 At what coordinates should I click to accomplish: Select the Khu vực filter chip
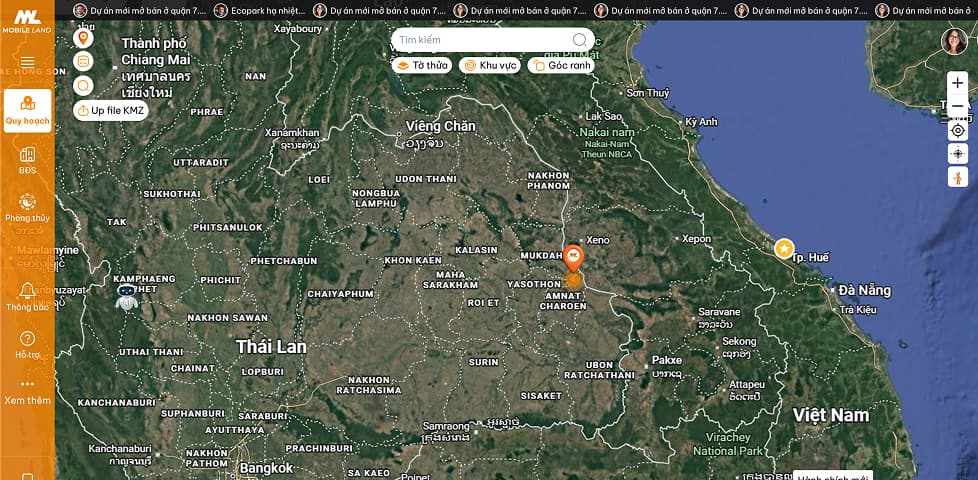tap(490, 65)
